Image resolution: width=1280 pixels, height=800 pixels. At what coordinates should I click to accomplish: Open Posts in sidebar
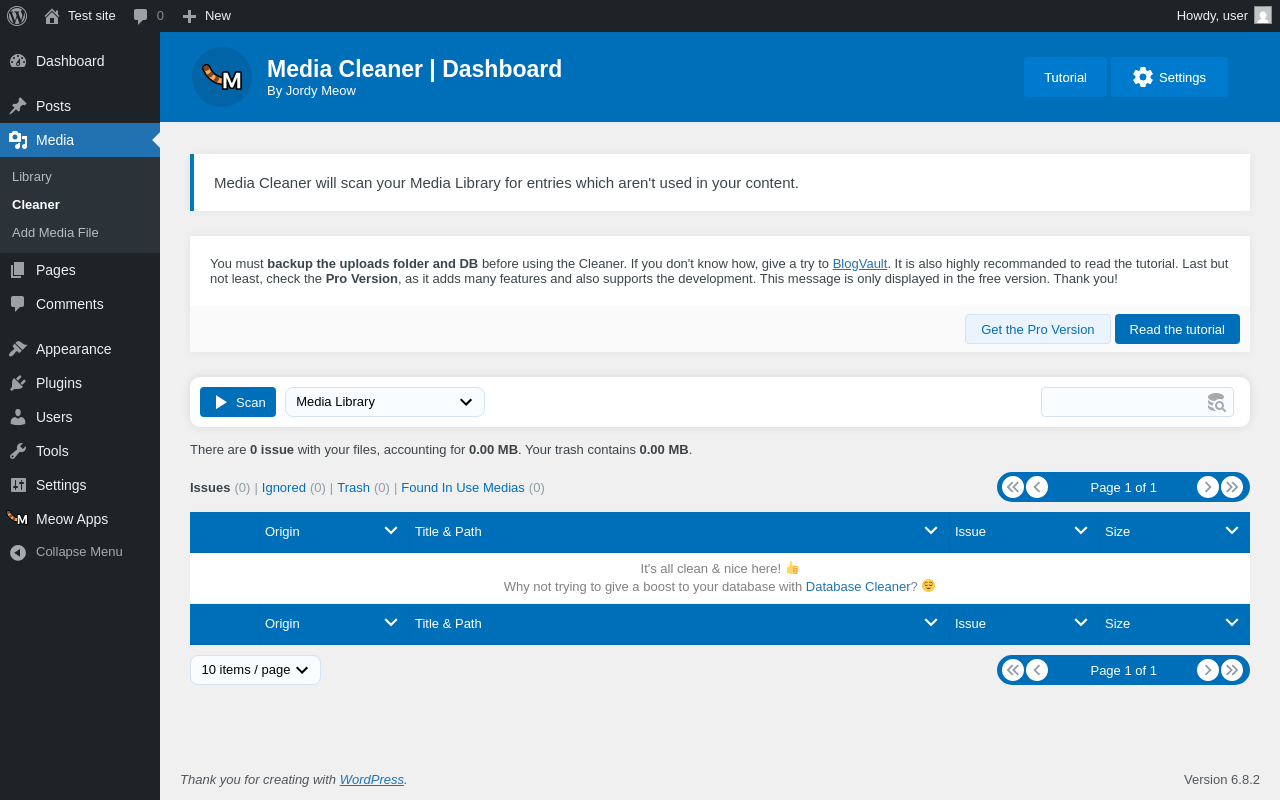point(80,106)
